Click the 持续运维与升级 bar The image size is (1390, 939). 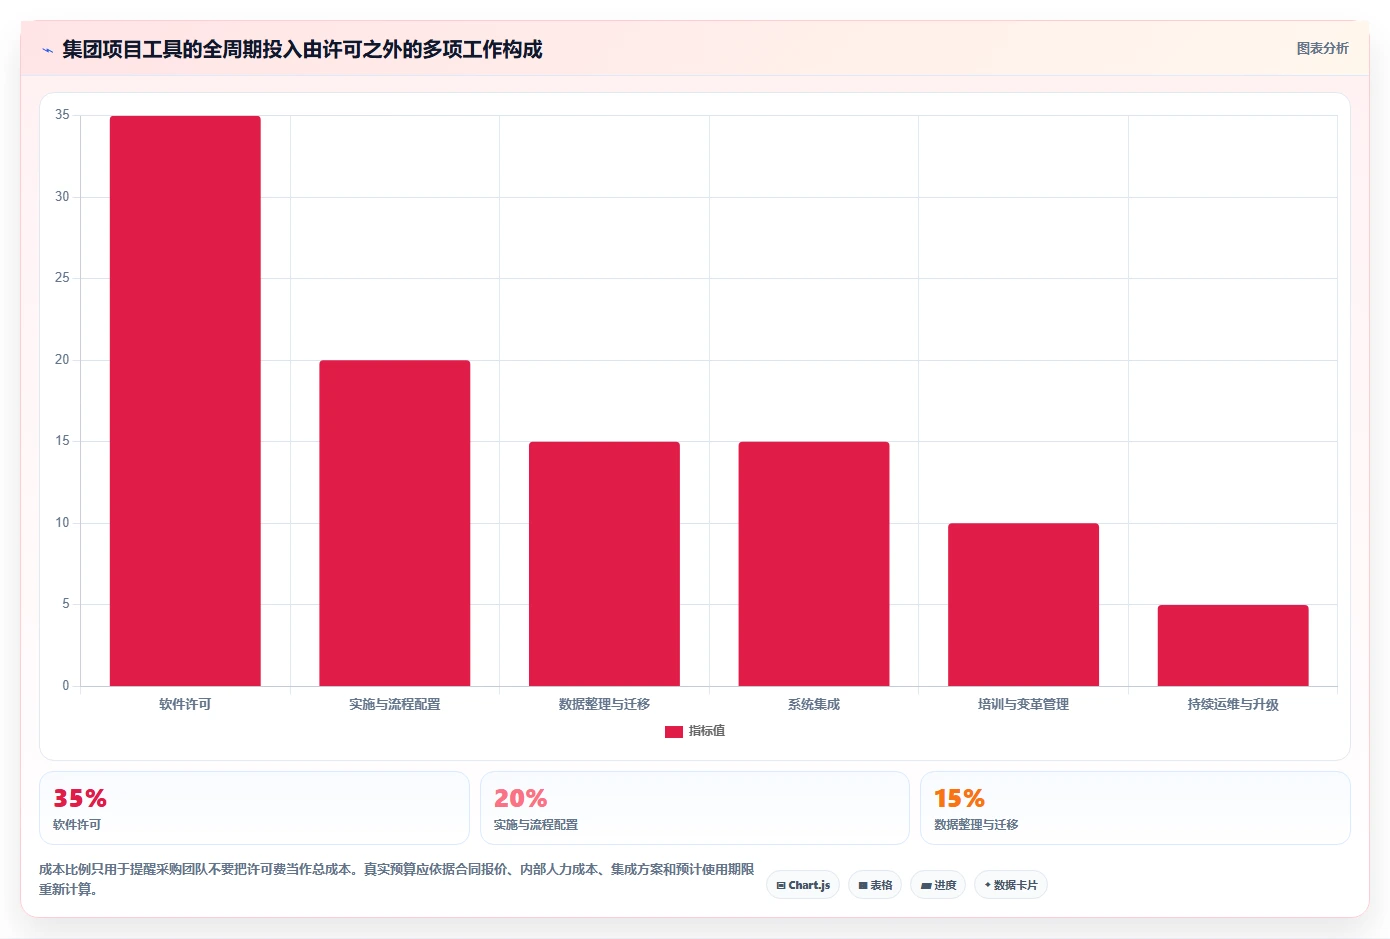pos(1233,645)
